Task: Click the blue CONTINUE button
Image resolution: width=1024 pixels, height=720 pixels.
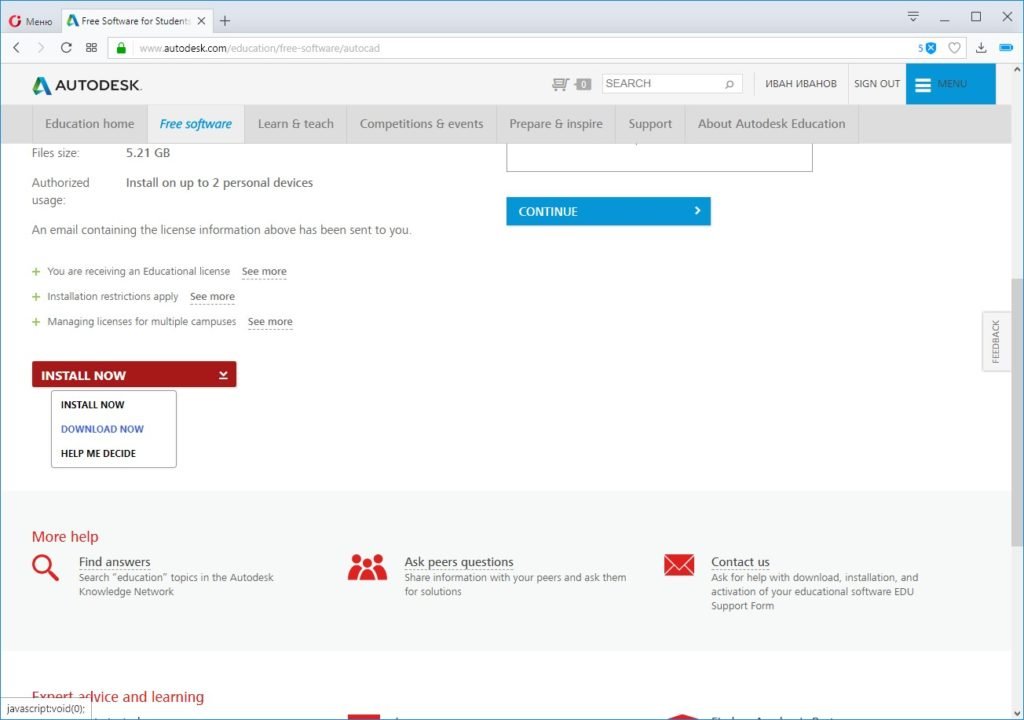Action: (x=608, y=211)
